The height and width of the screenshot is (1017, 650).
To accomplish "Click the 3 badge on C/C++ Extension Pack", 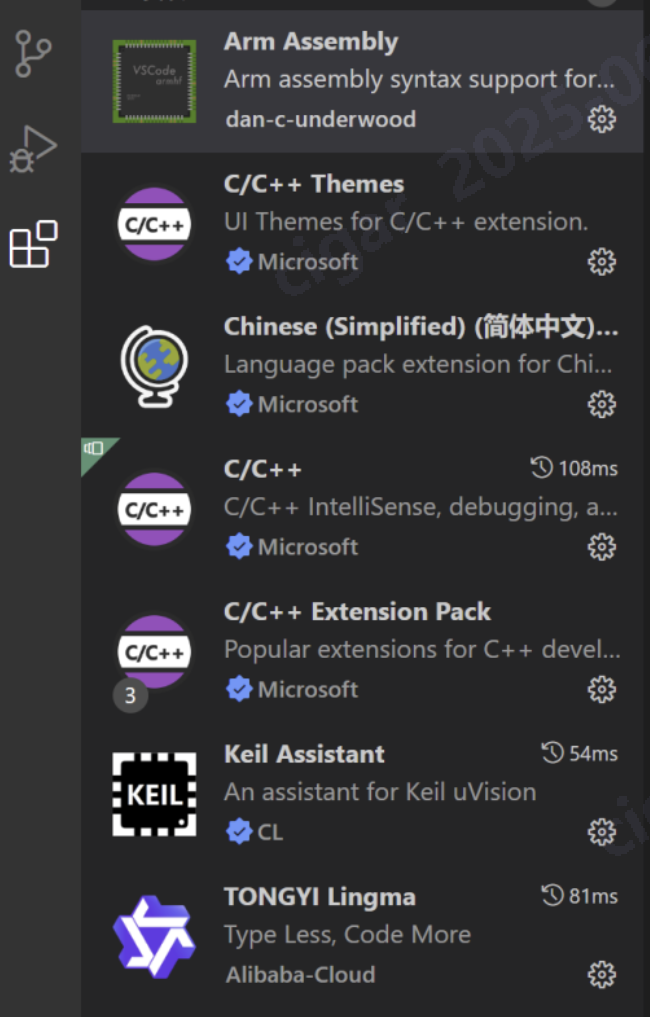I will [130, 695].
